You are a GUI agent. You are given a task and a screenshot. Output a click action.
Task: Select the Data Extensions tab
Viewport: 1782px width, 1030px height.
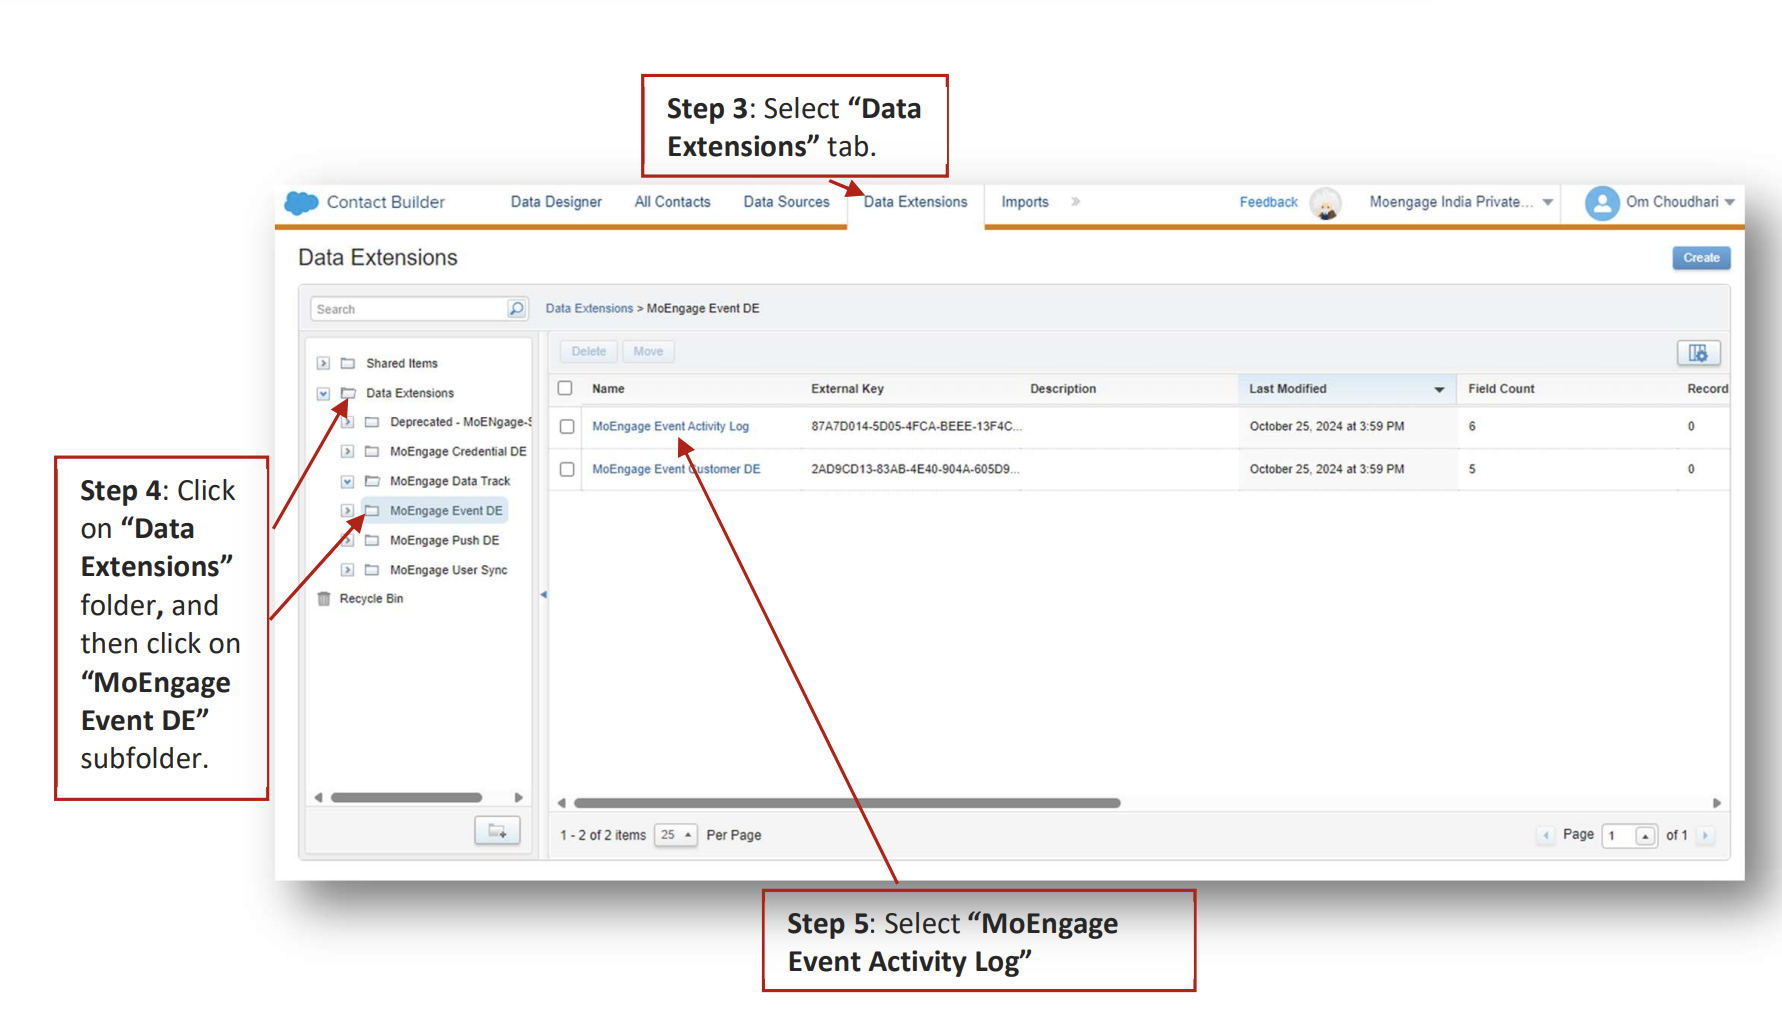915,202
